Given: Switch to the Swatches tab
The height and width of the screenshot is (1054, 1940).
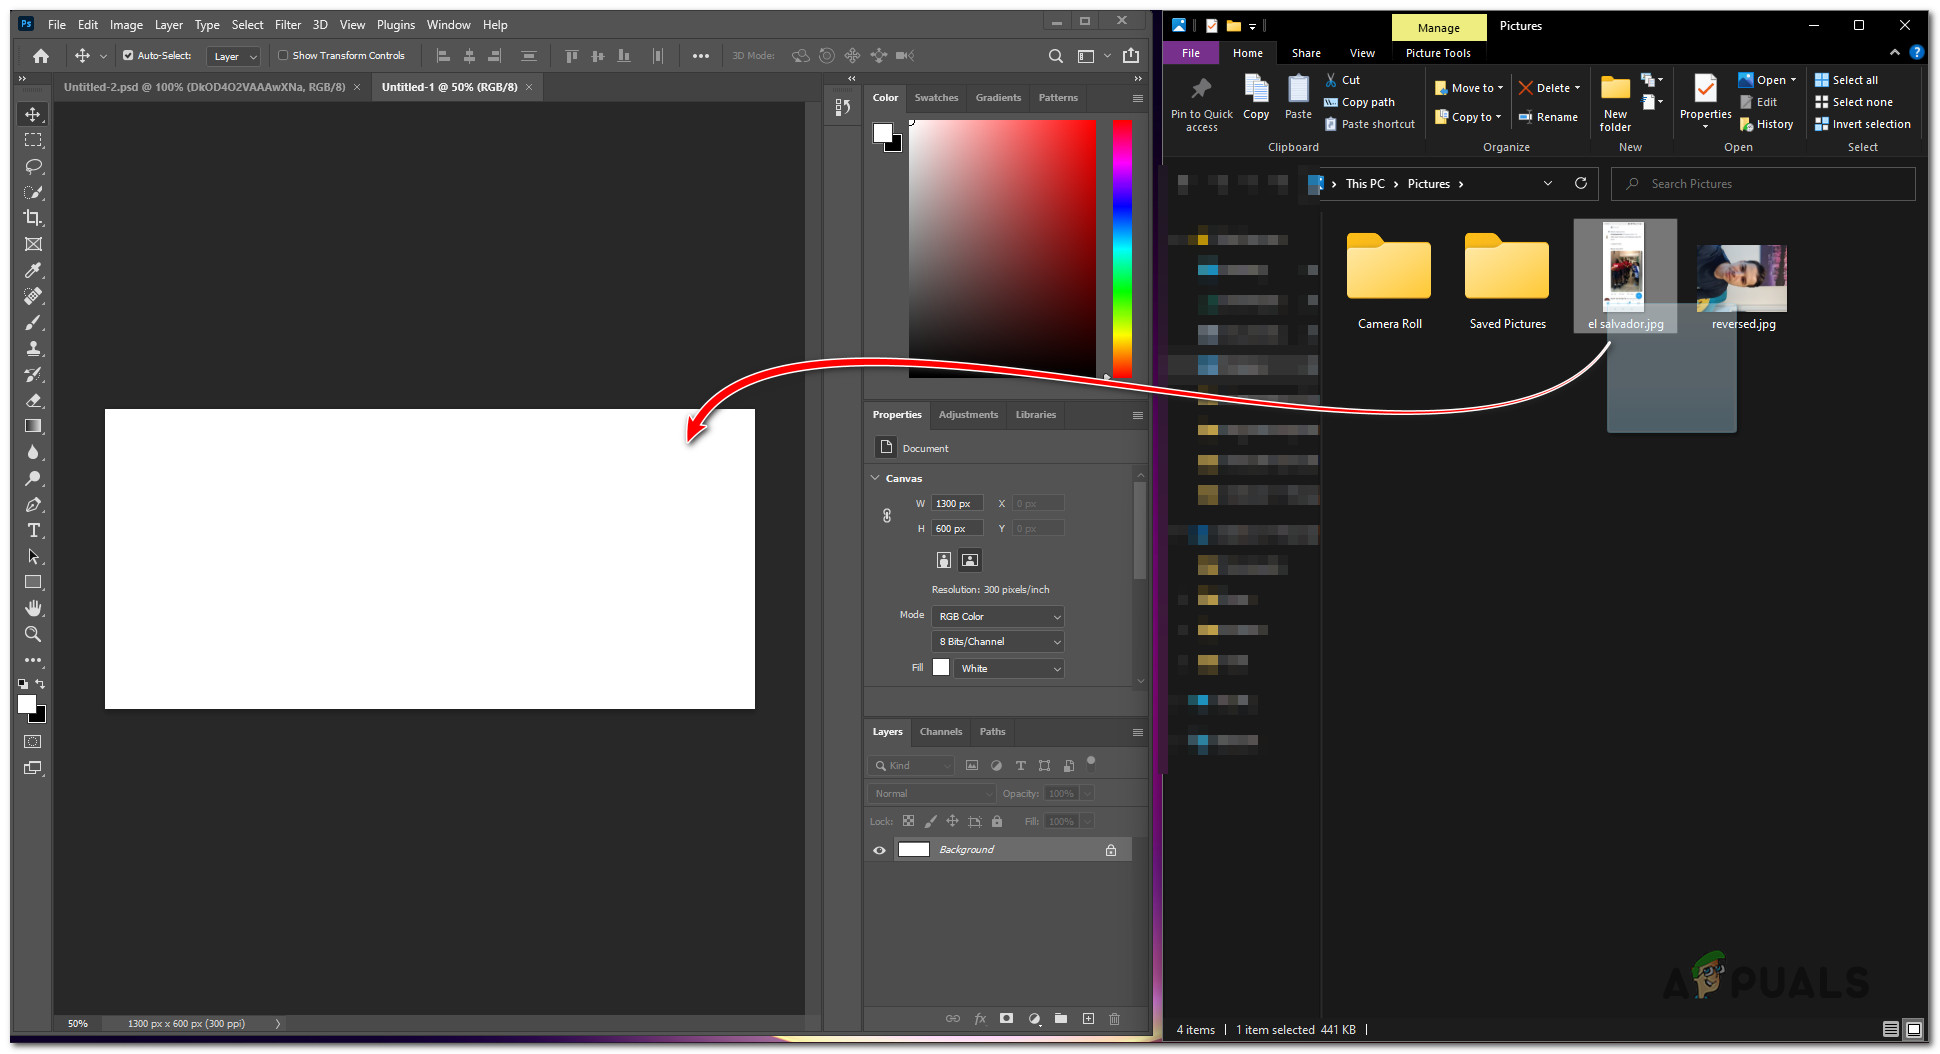Looking at the screenshot, I should click(936, 98).
